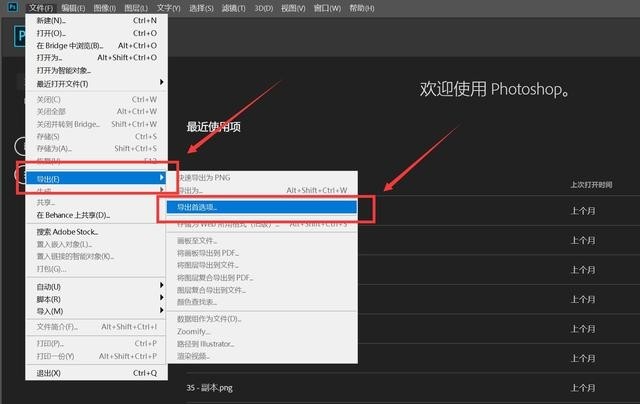The width and height of the screenshot is (640, 404).
Task: Click 数据组作为文件(D)... entry
Action: pos(262,319)
